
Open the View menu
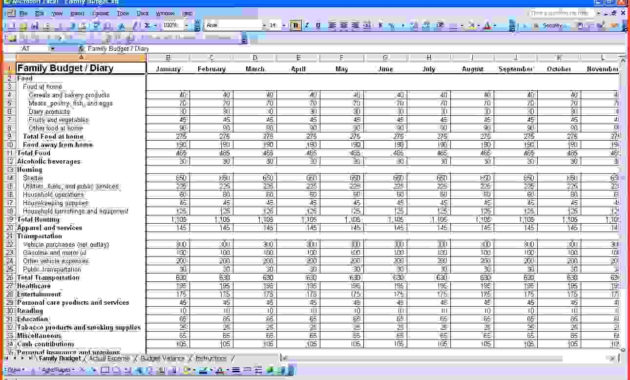[x=57, y=14]
